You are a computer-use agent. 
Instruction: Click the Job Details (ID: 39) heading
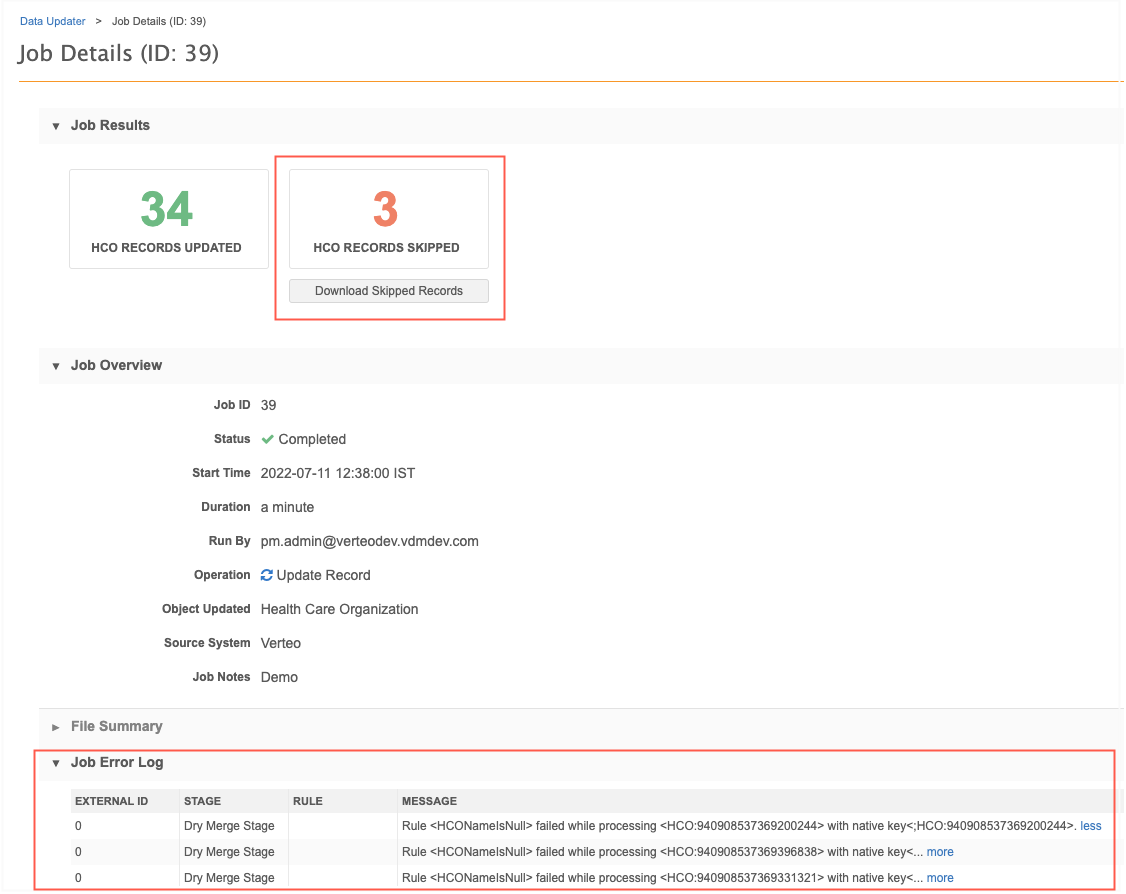tap(118, 53)
